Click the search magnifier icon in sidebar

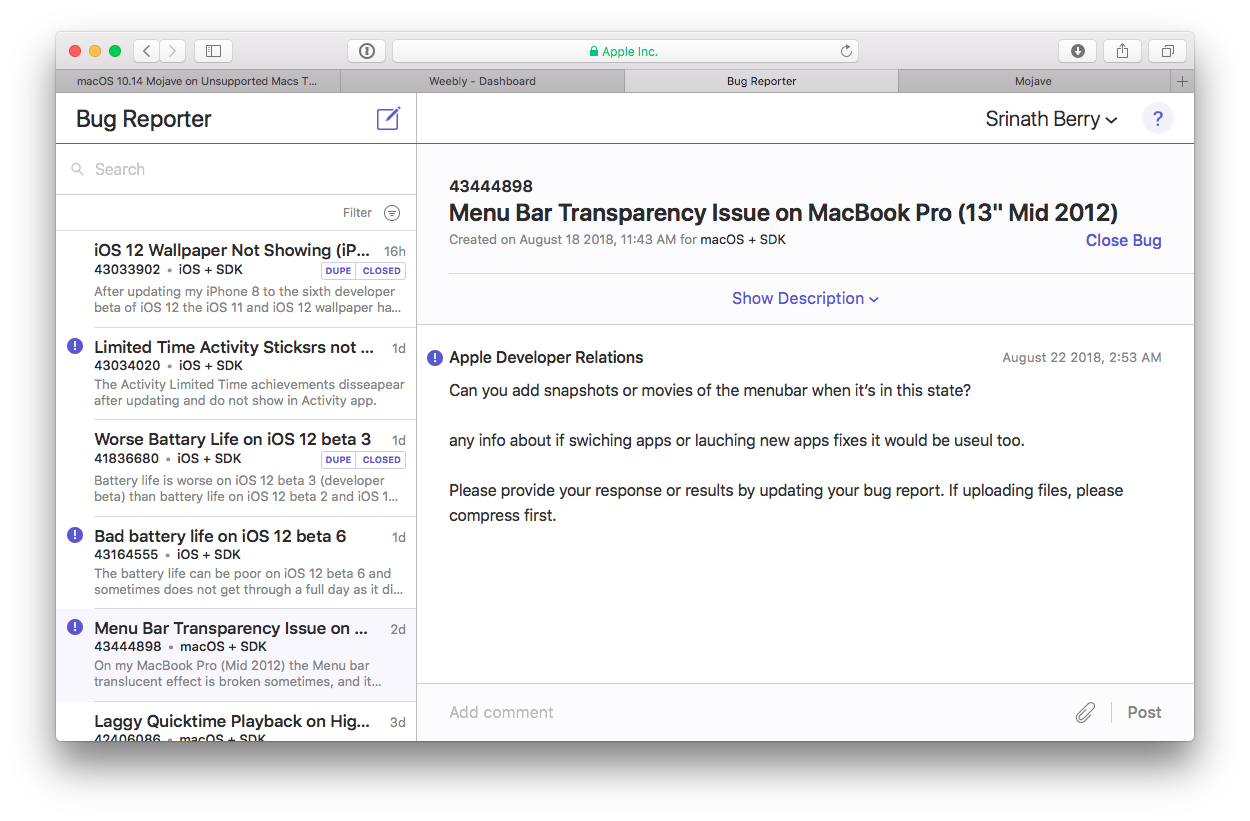click(x=77, y=170)
